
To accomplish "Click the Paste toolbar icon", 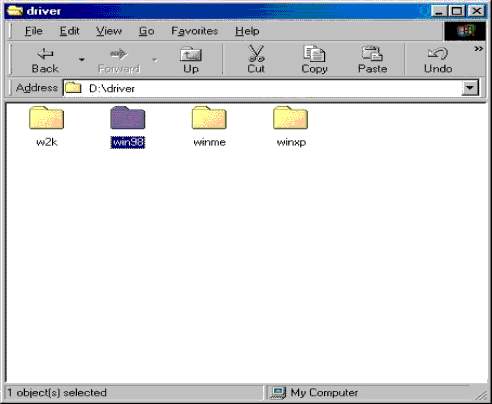I will tap(372, 59).
